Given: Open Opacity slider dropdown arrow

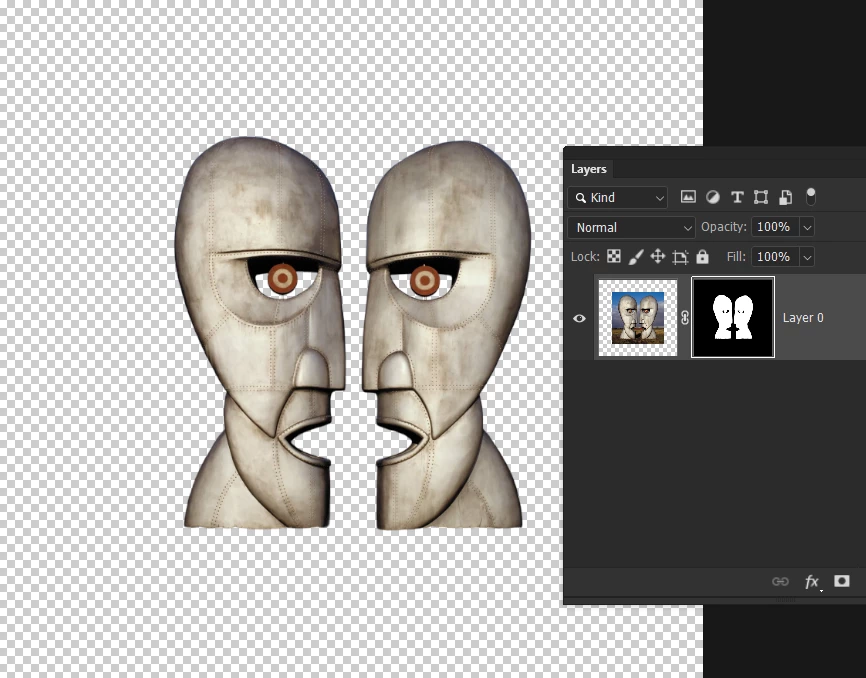Looking at the screenshot, I should point(807,227).
